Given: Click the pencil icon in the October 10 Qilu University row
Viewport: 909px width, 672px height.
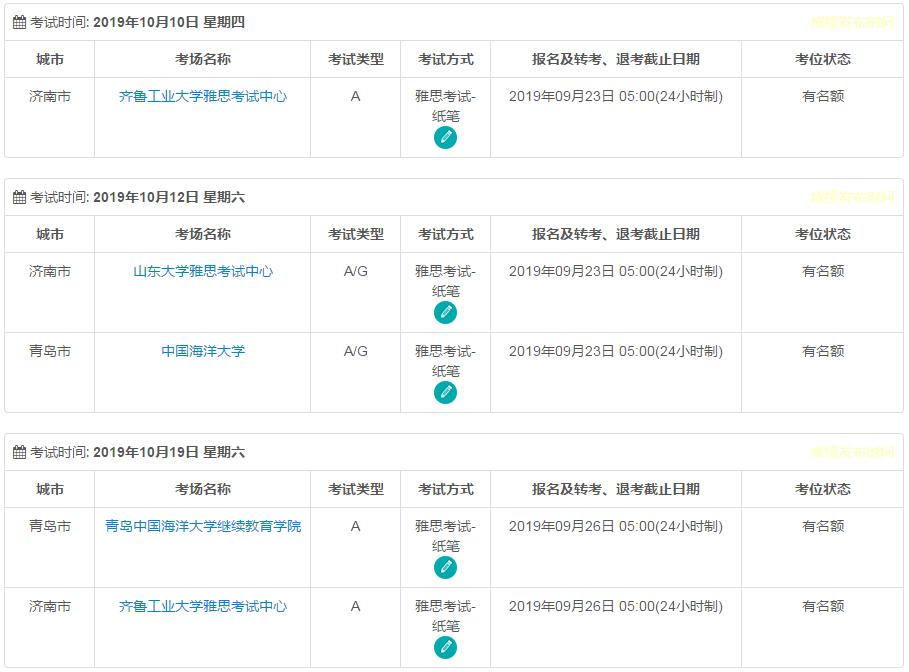Looking at the screenshot, I should (446, 138).
